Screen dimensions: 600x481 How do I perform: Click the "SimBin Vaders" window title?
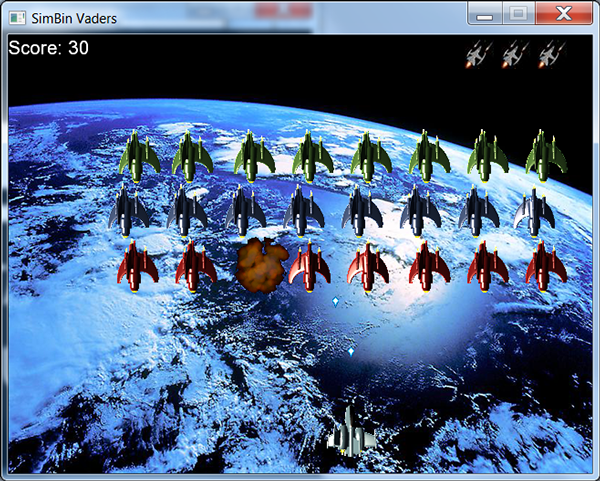(74, 18)
